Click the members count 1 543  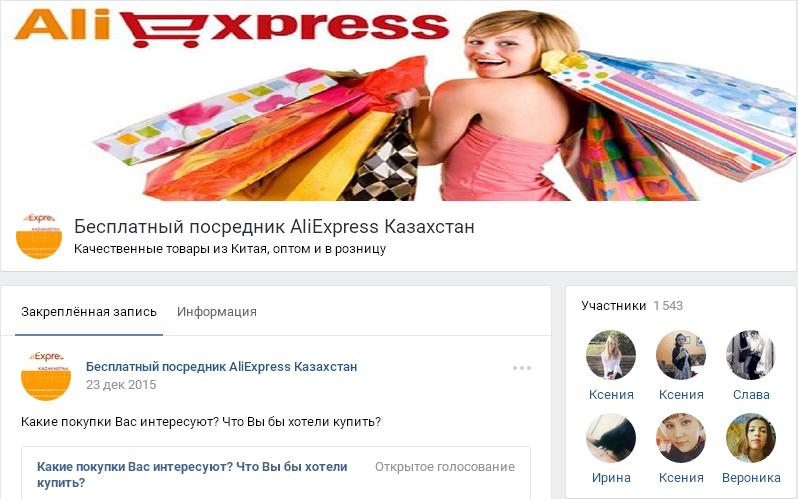[668, 306]
